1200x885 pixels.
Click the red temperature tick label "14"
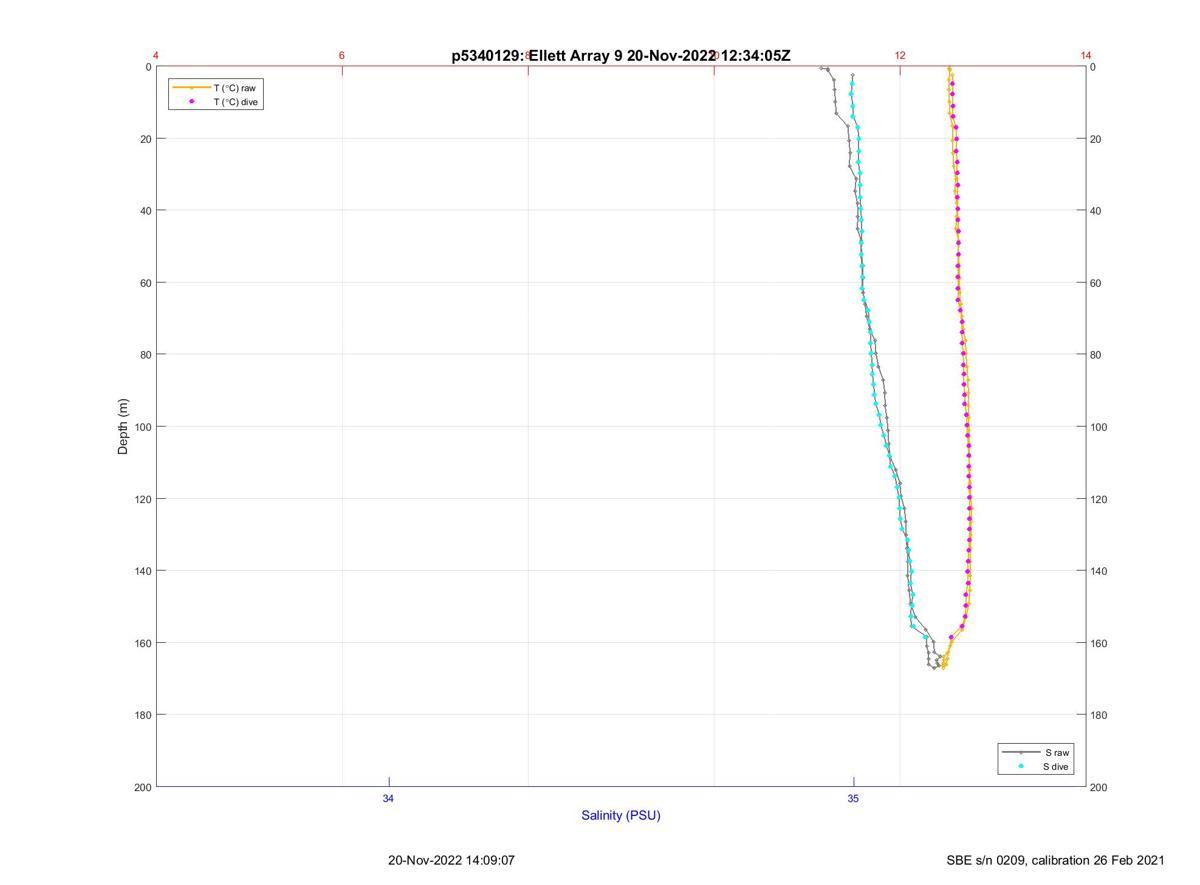[1086, 55]
